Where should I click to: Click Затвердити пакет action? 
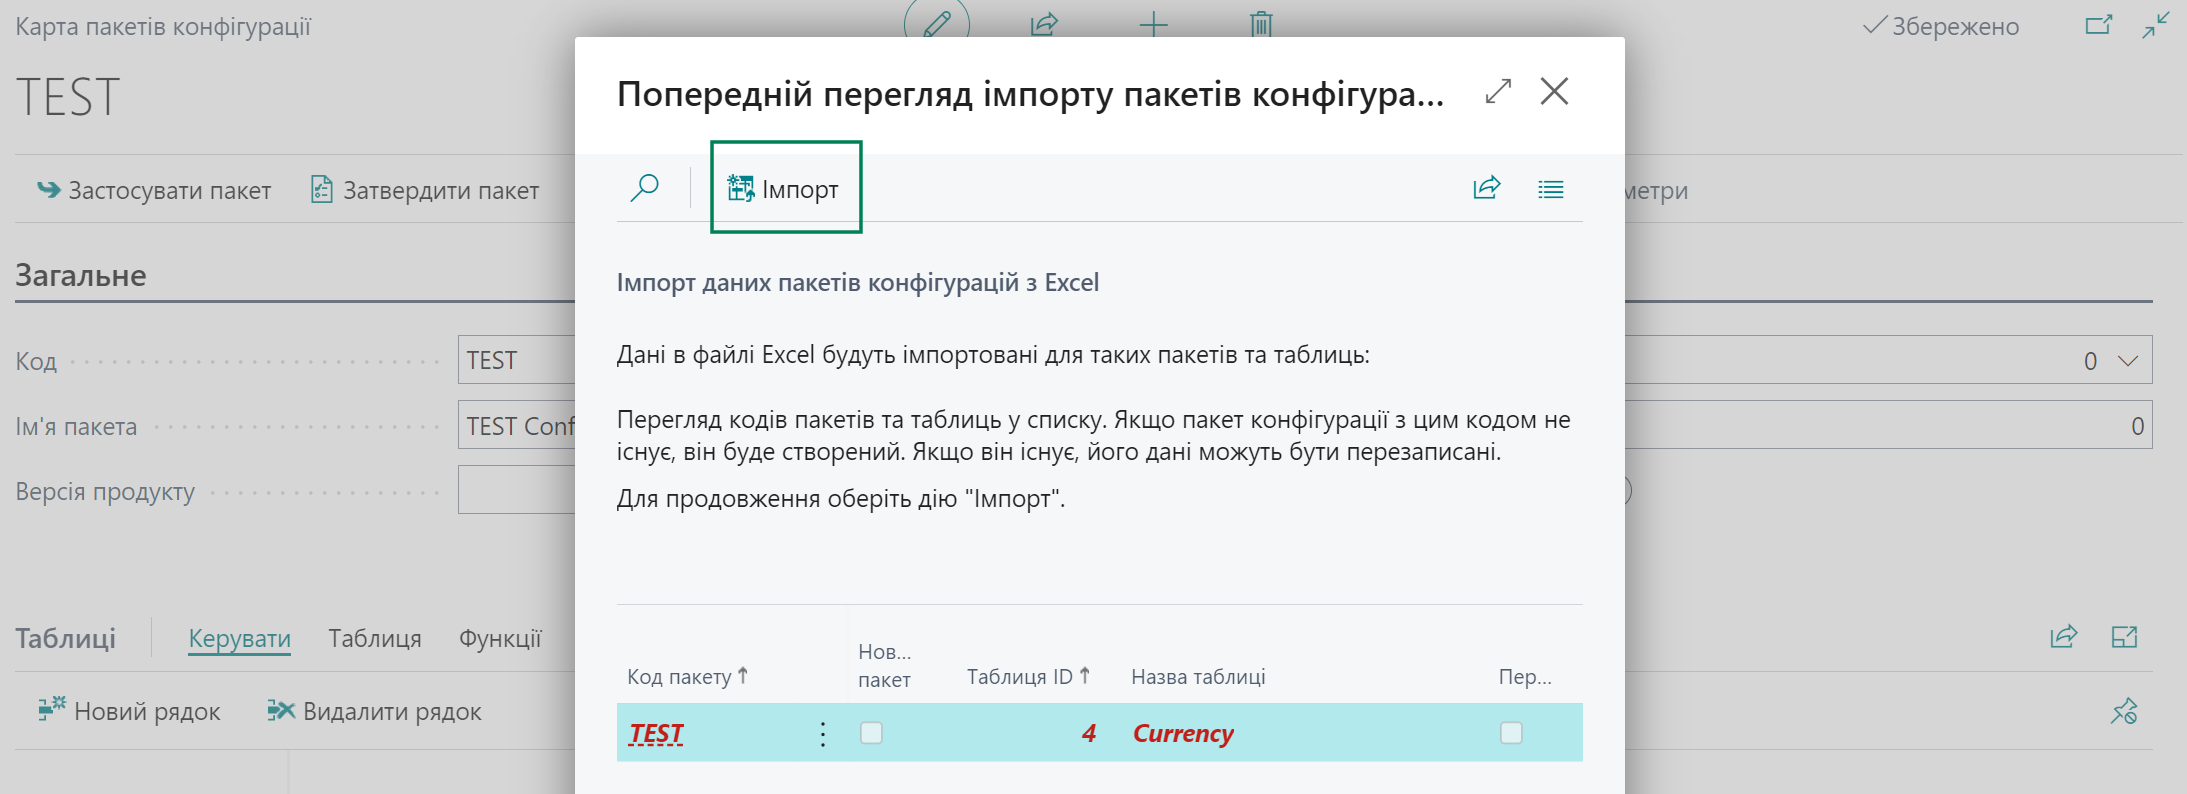click(425, 190)
